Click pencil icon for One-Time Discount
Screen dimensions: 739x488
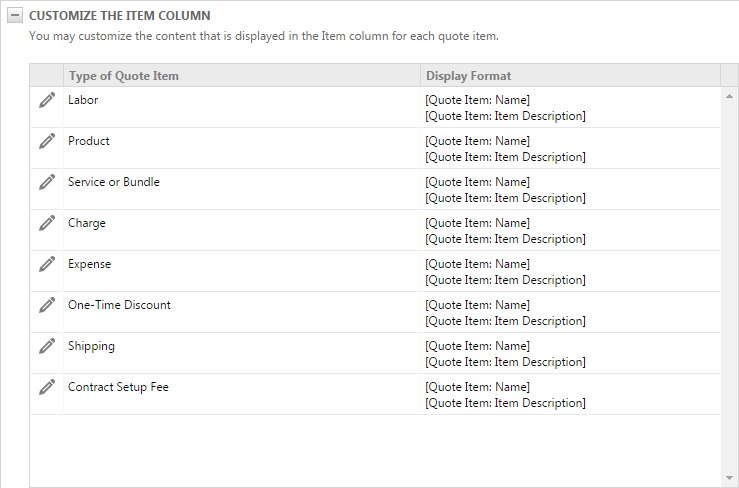click(47, 305)
